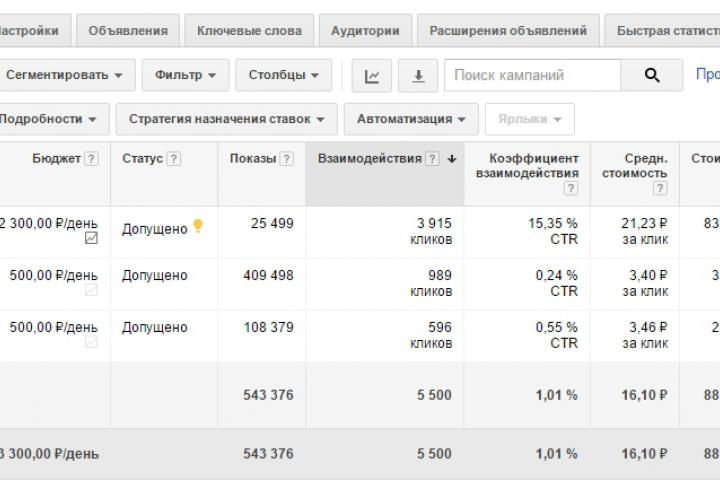
Task: Switch to the Объявления tab
Action: [x=128, y=31]
